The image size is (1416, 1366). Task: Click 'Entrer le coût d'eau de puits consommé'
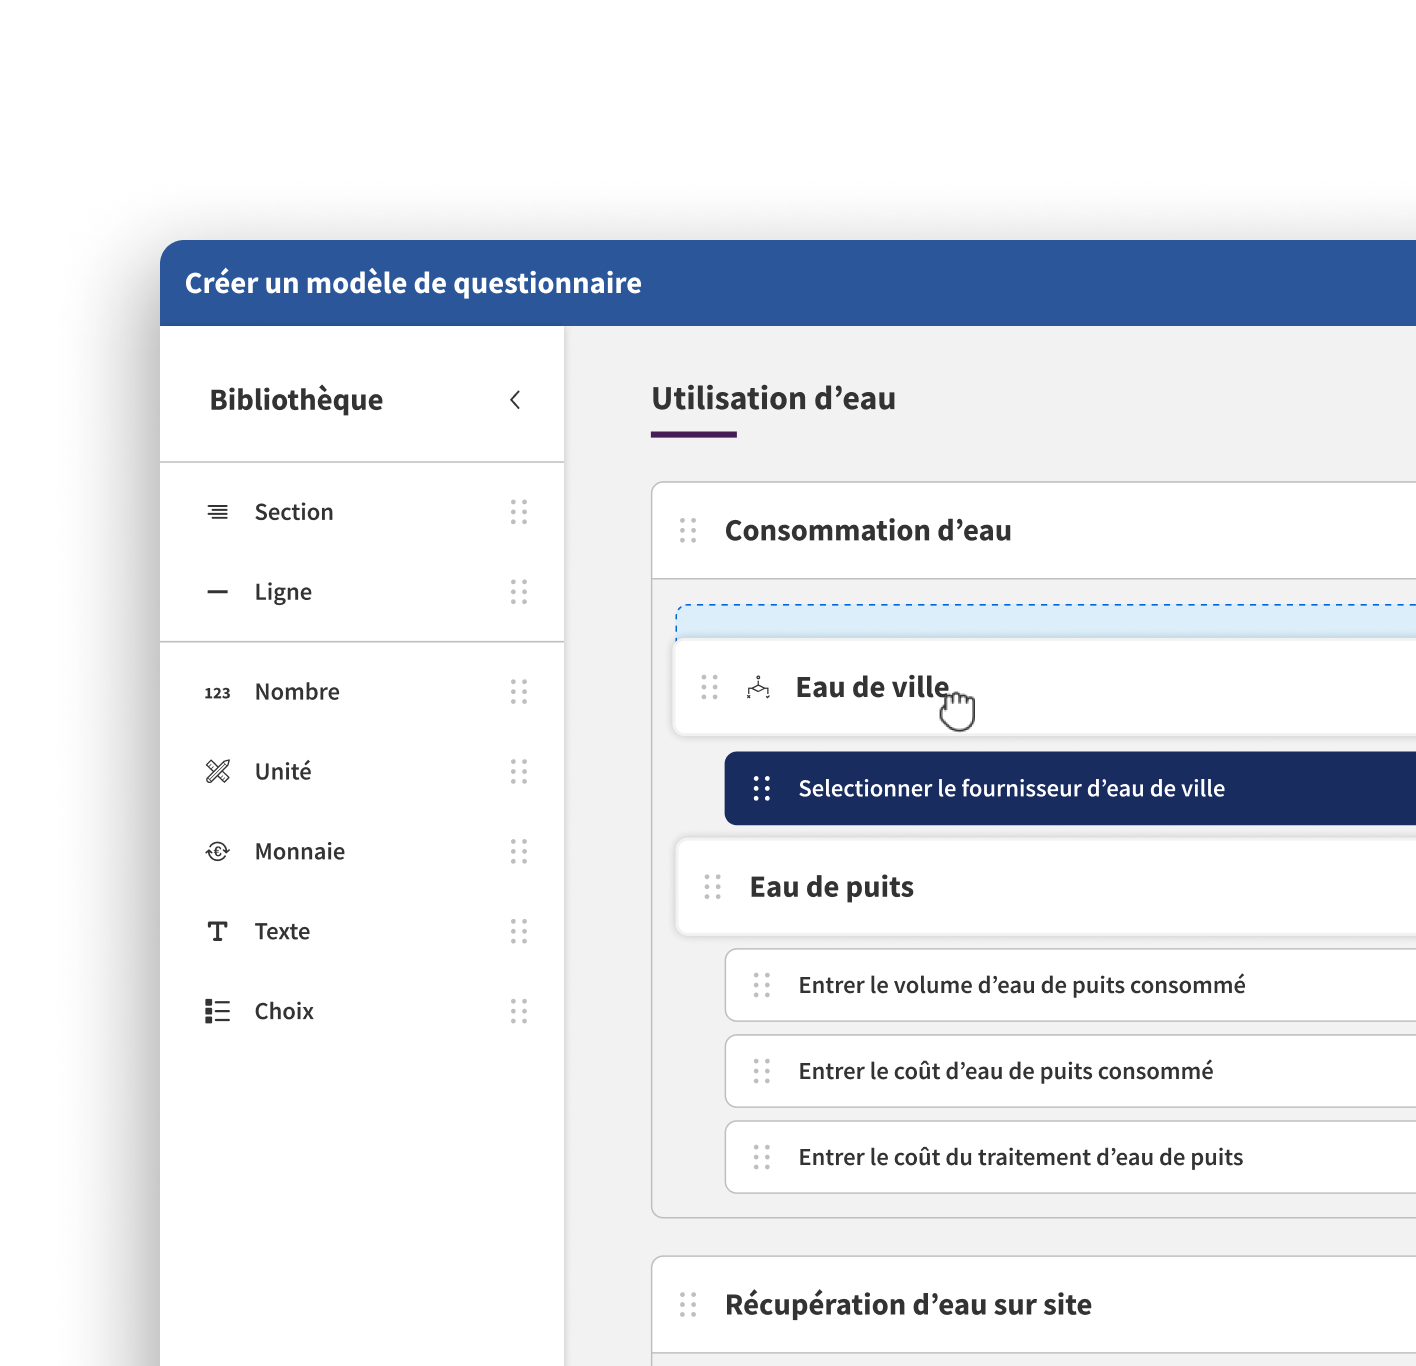click(x=1070, y=1071)
